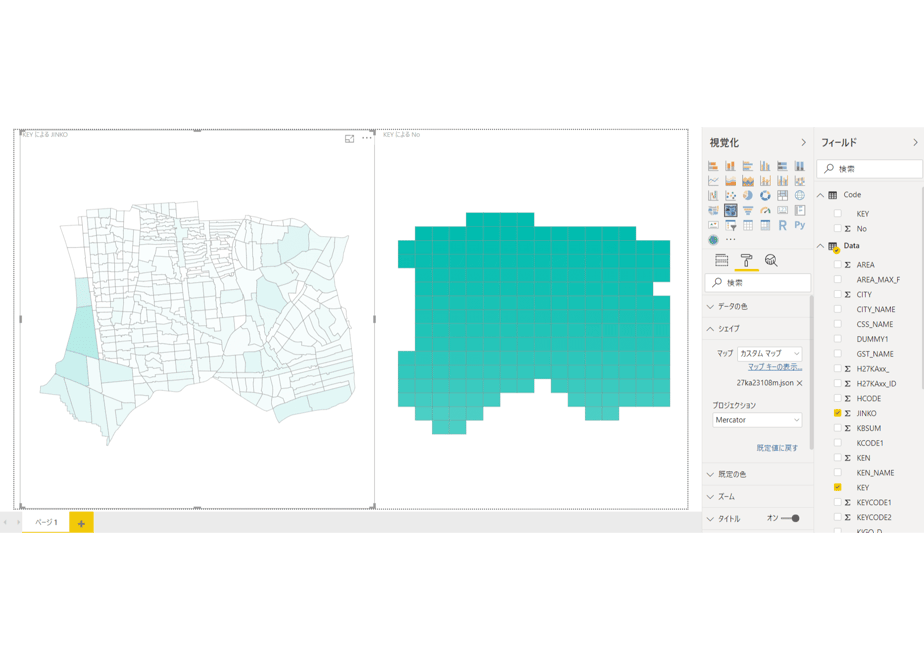Open the Analytics magnifier pane icon

click(x=771, y=260)
